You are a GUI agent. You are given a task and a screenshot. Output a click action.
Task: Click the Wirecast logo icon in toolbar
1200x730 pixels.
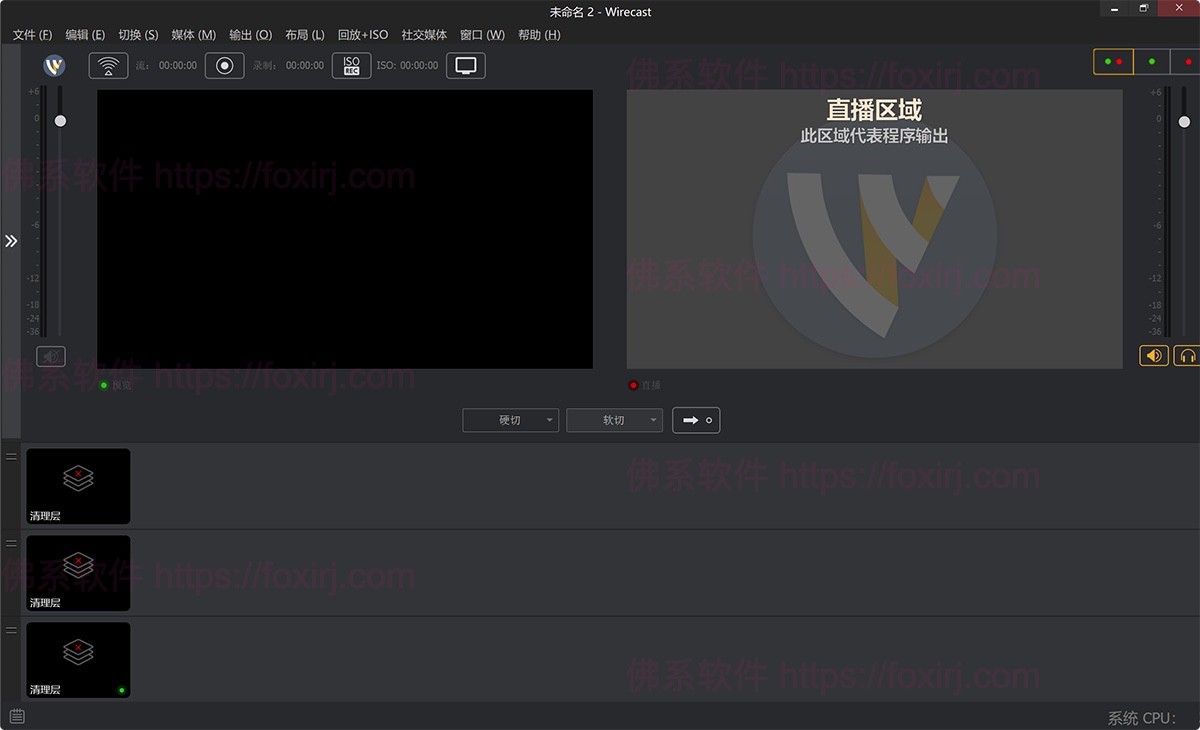pos(54,65)
